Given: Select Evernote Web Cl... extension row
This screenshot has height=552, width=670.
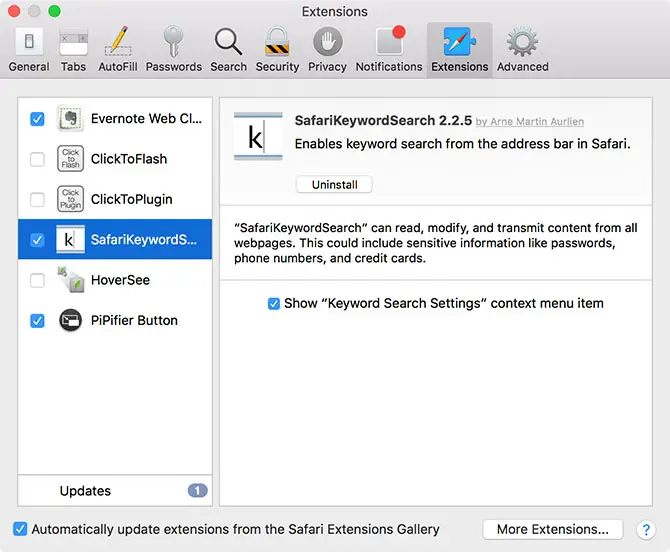Looking at the screenshot, I should (x=115, y=118).
